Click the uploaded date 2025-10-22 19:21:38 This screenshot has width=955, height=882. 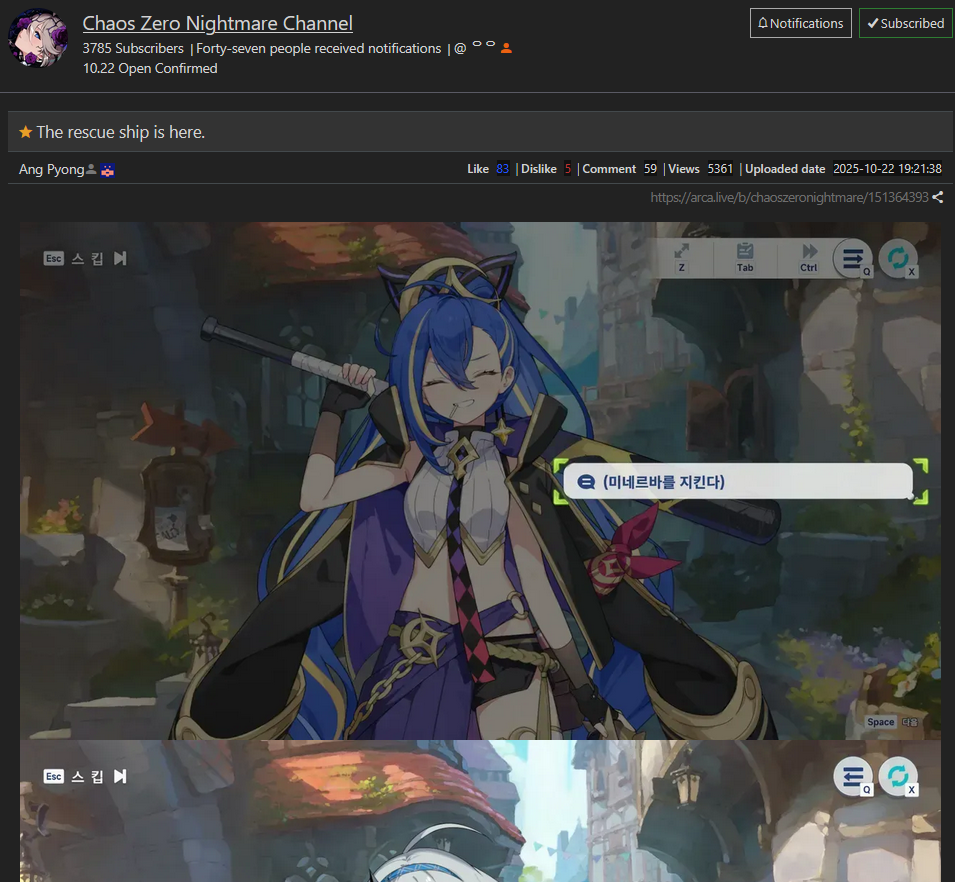click(x=887, y=169)
